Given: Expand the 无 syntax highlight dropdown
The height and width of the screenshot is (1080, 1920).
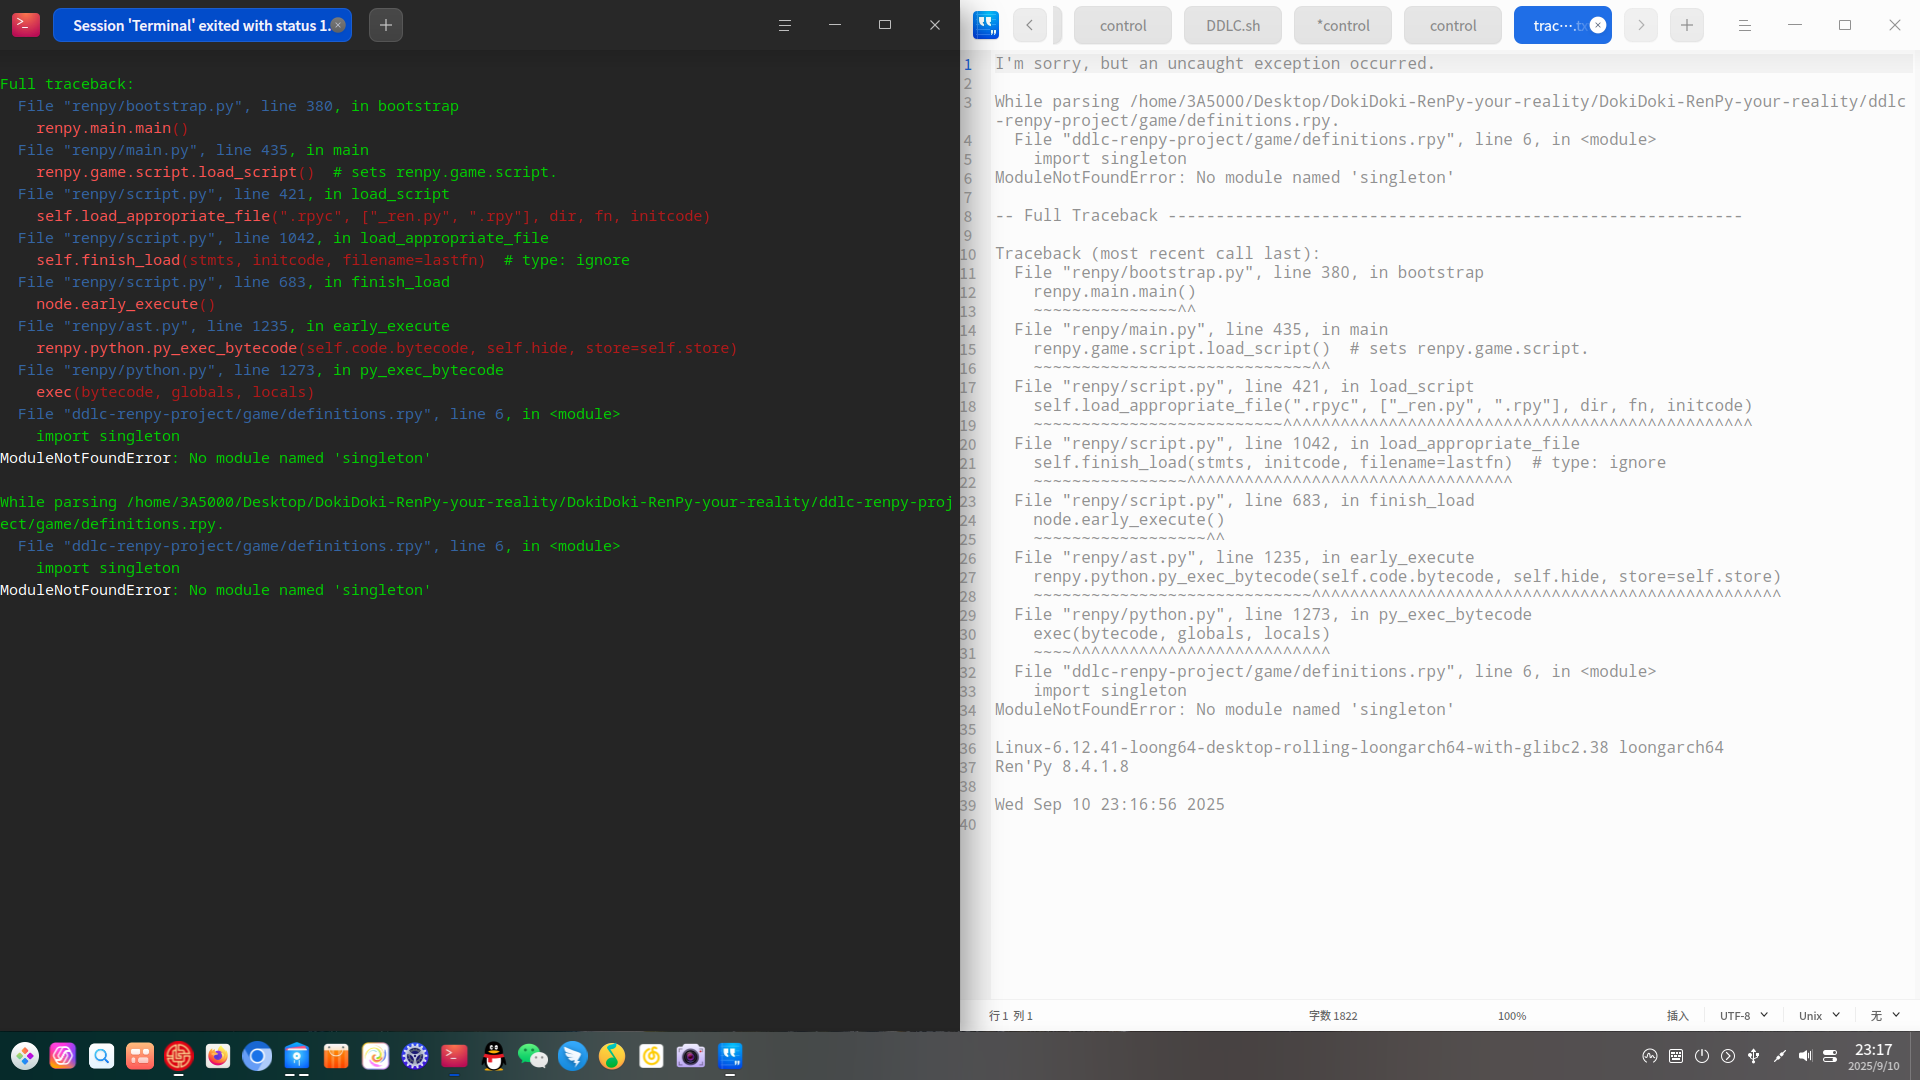Looking at the screenshot, I should coord(1884,1015).
